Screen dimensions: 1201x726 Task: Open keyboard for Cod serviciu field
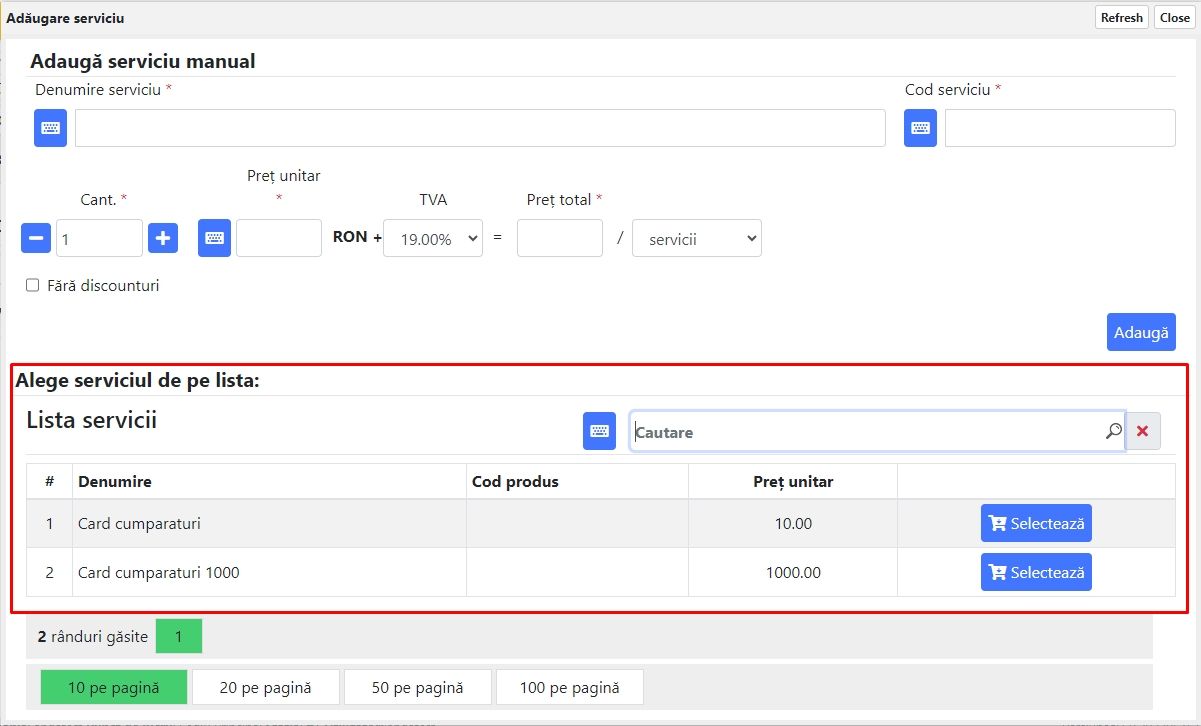pos(920,128)
